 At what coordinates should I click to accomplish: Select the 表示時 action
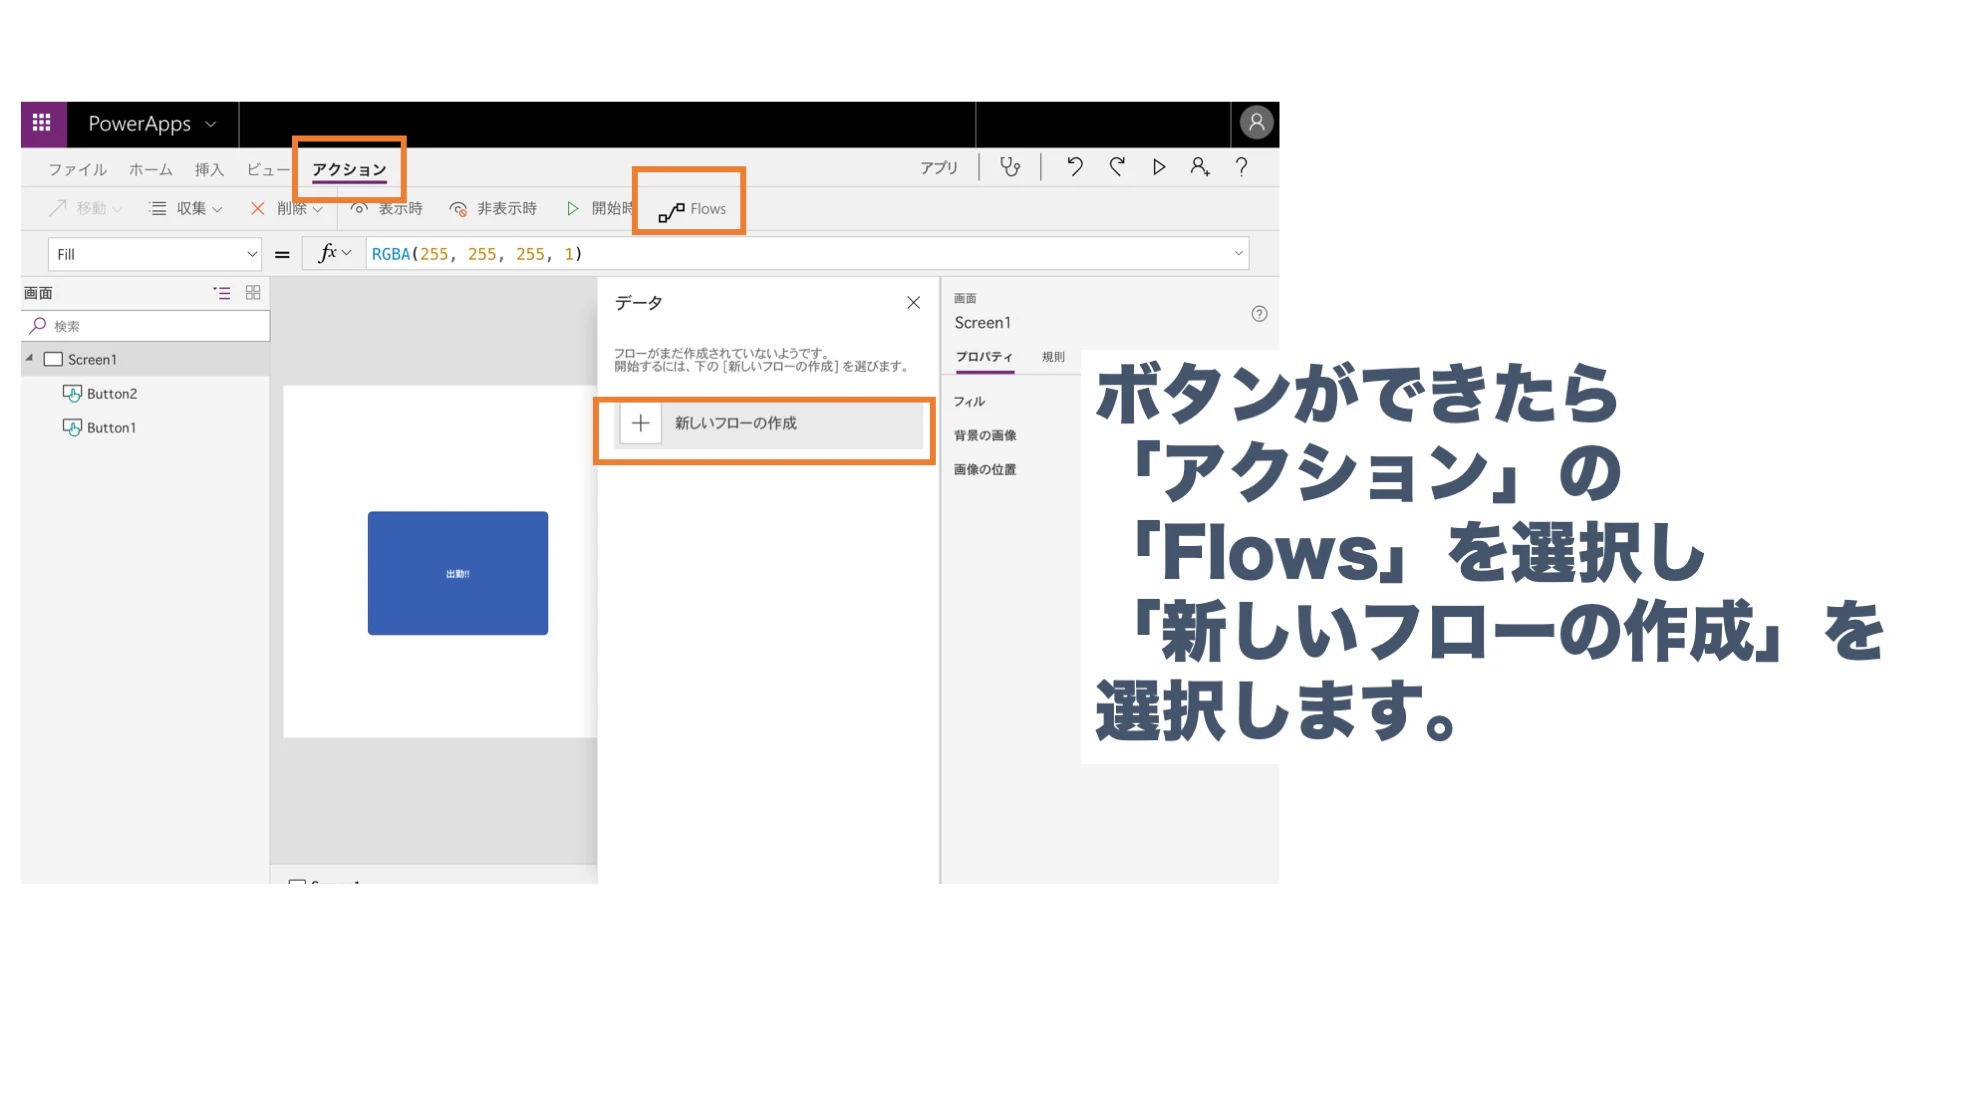(387, 209)
